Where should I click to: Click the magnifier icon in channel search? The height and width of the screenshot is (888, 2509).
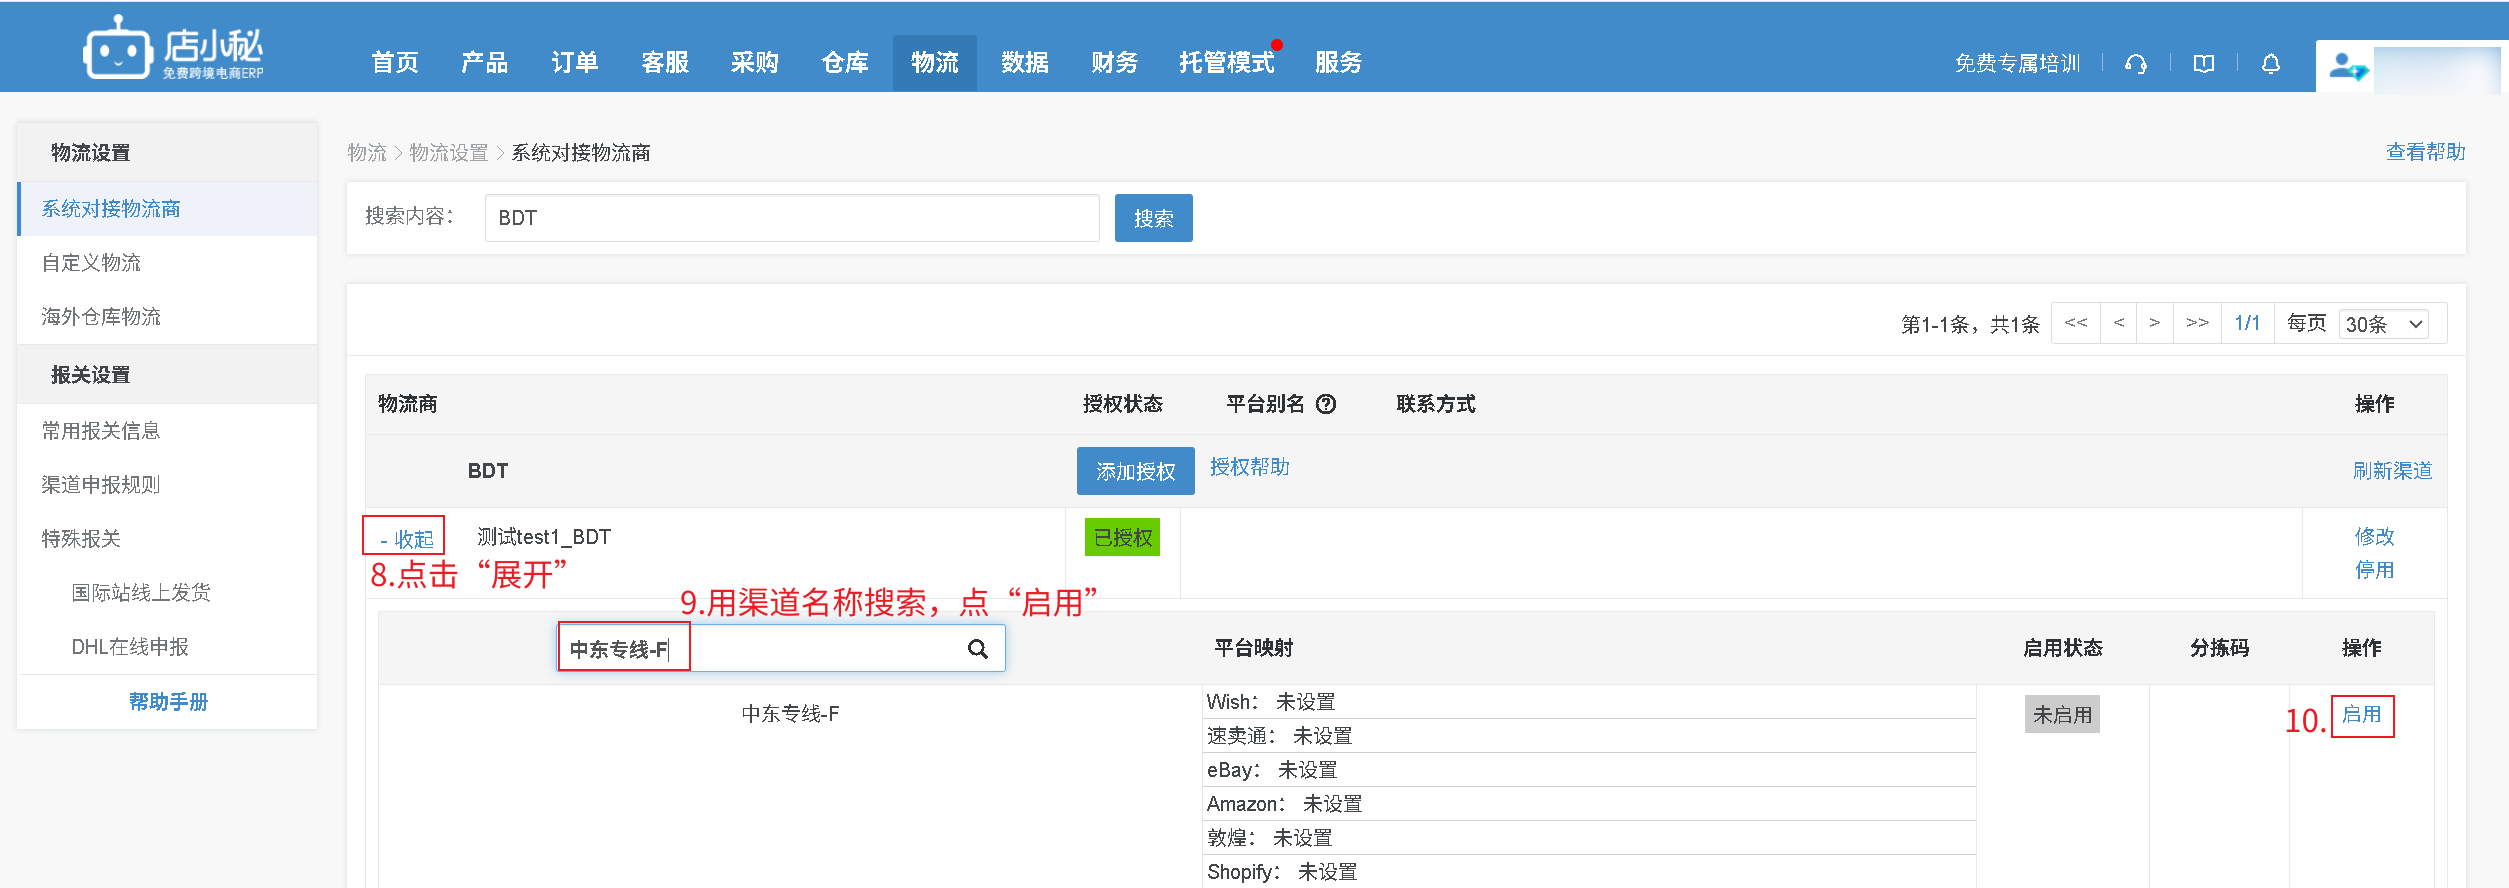977,649
